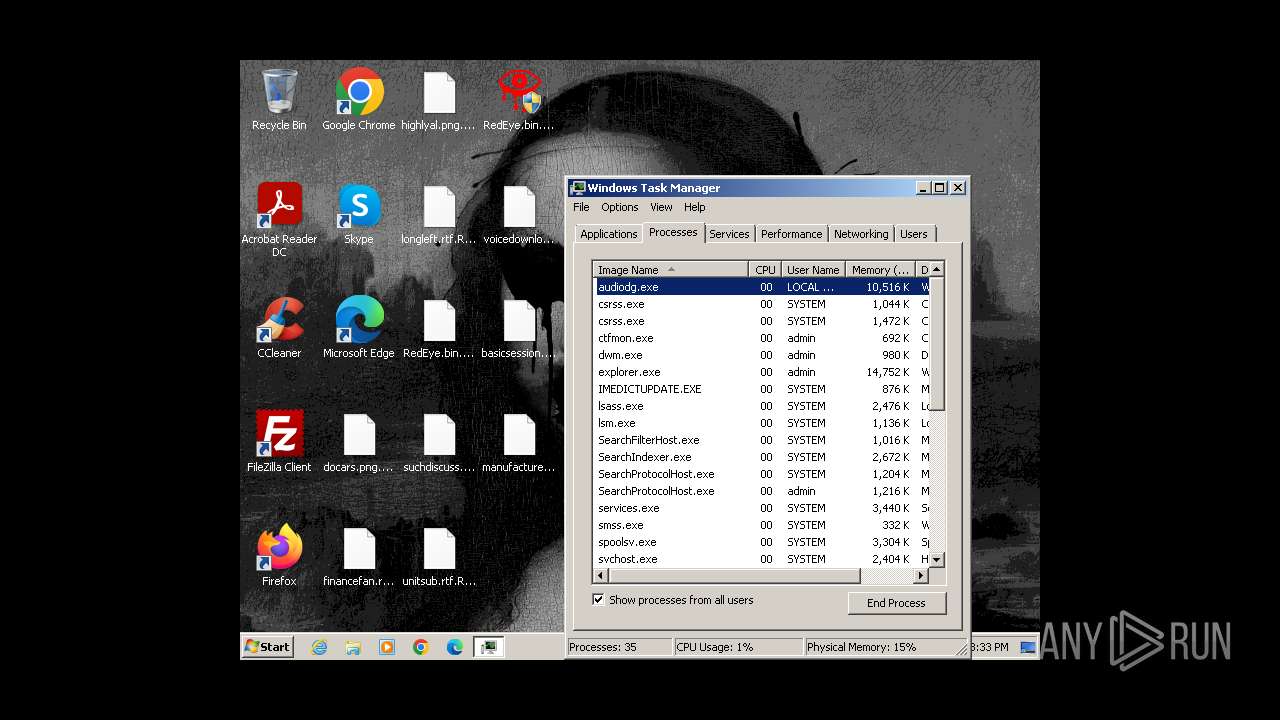Screen dimensions: 1280x720
Task: Open Chrome from the taskbar
Action: pos(421,647)
